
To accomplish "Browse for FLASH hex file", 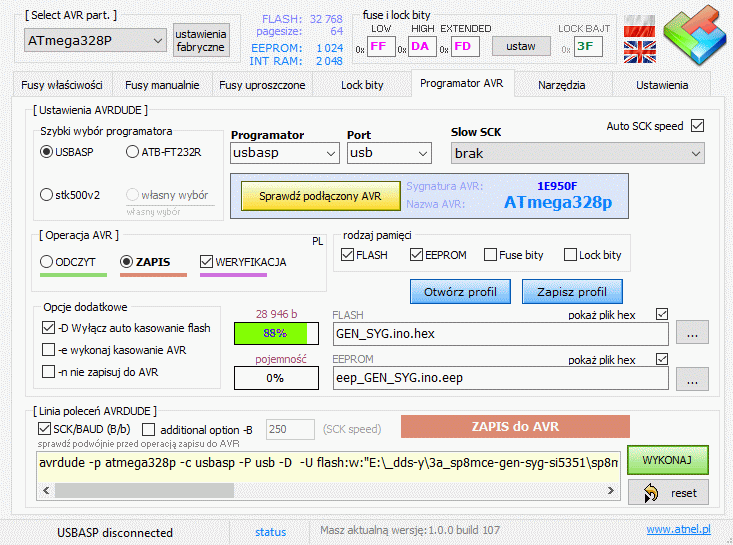I will pos(692,333).
